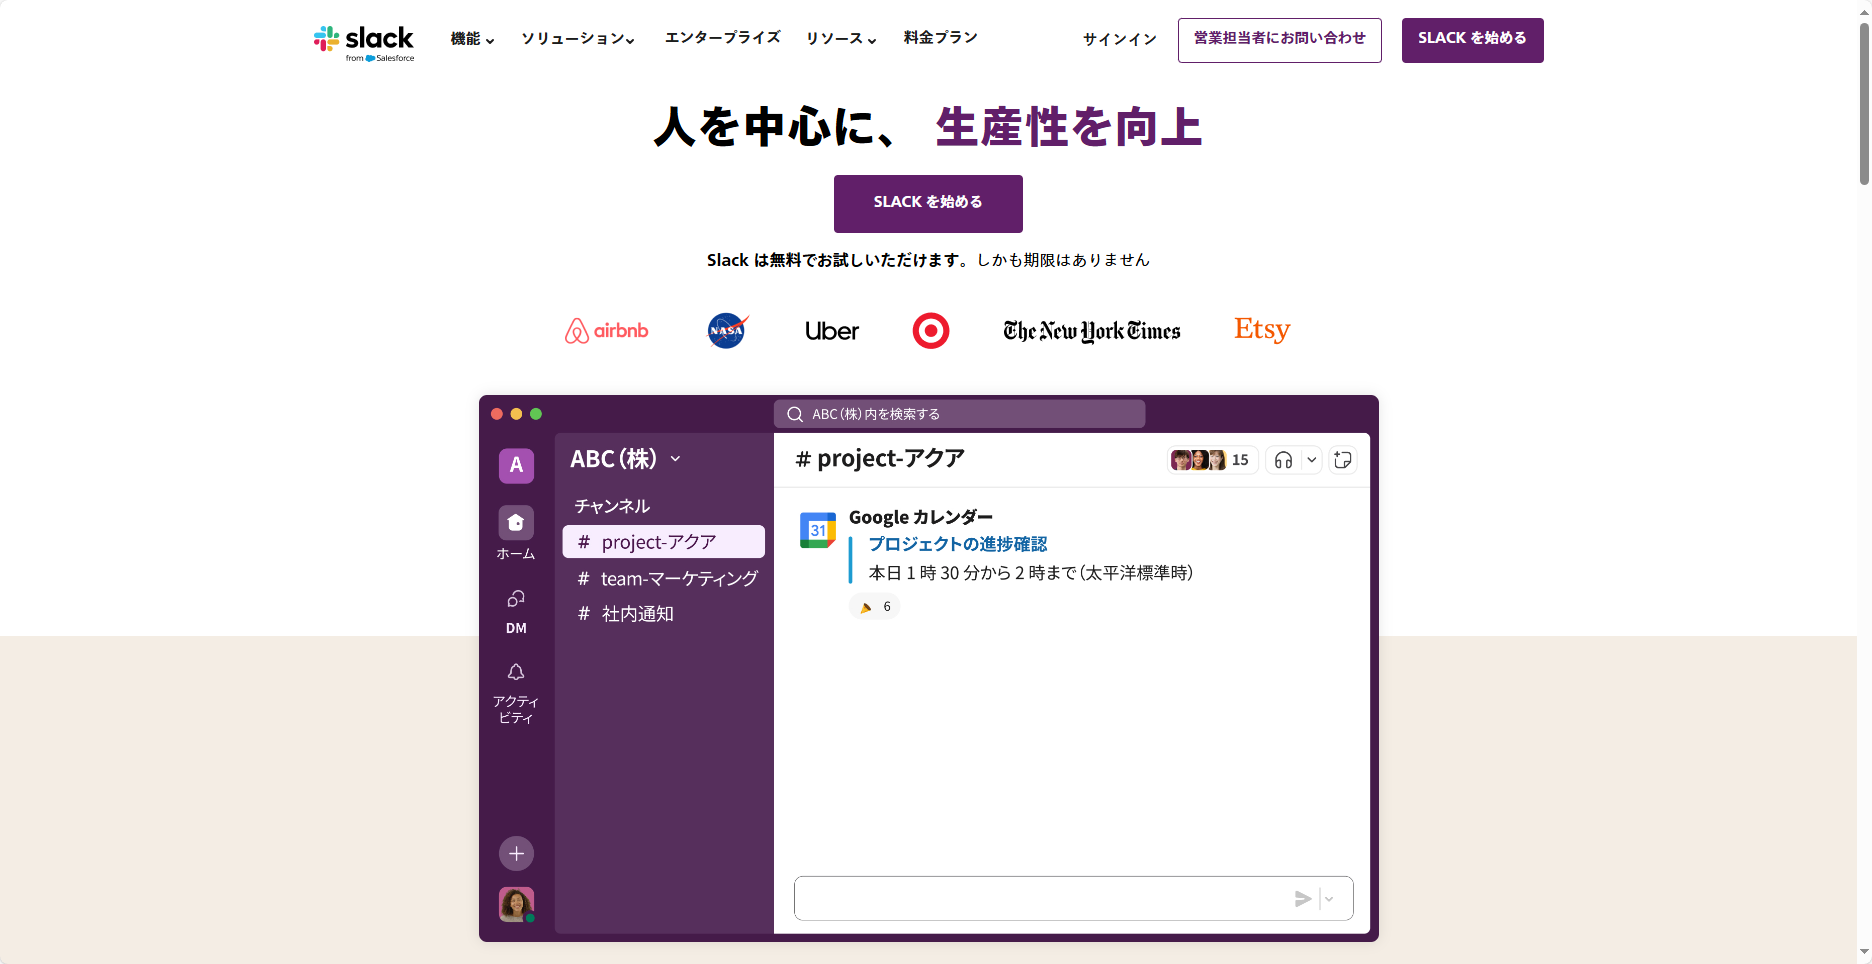Click the Uber logo
Screen dimensions: 1872x964
pyautogui.click(x=832, y=331)
